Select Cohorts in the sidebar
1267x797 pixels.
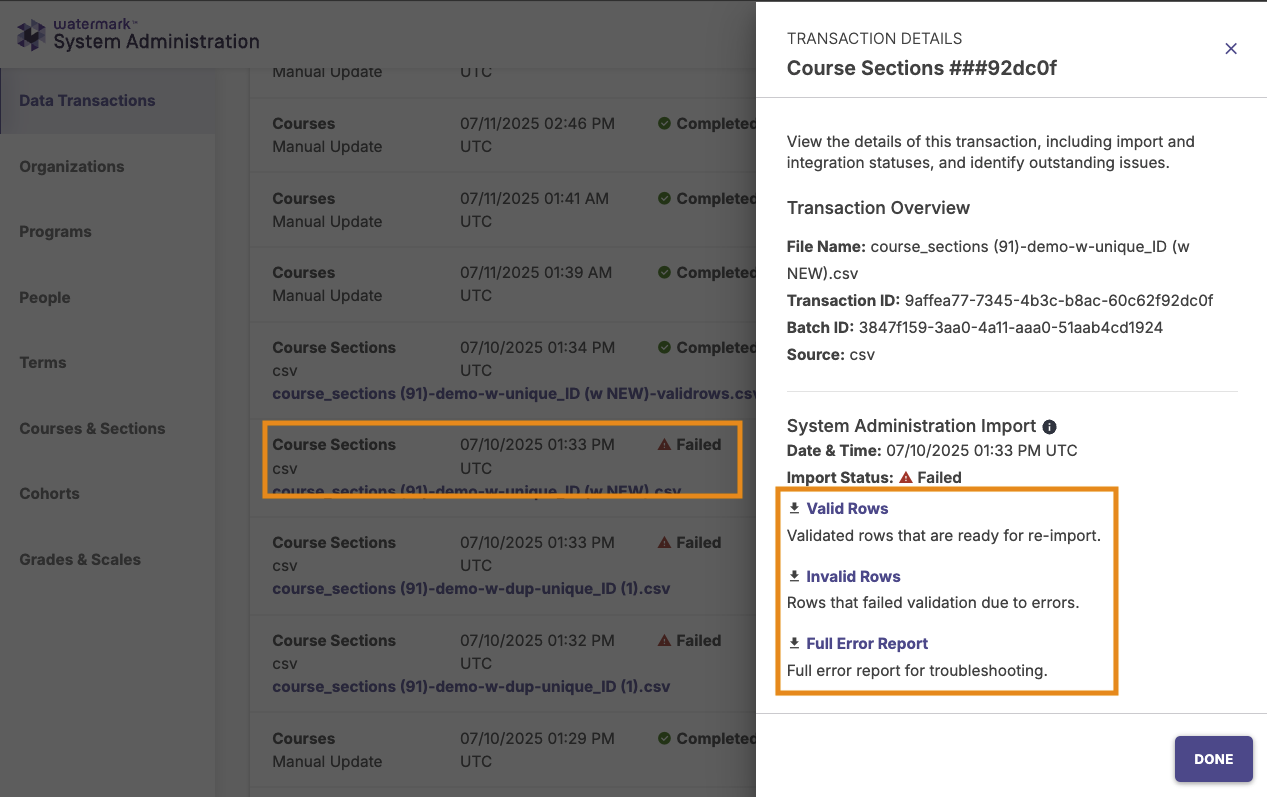point(49,493)
